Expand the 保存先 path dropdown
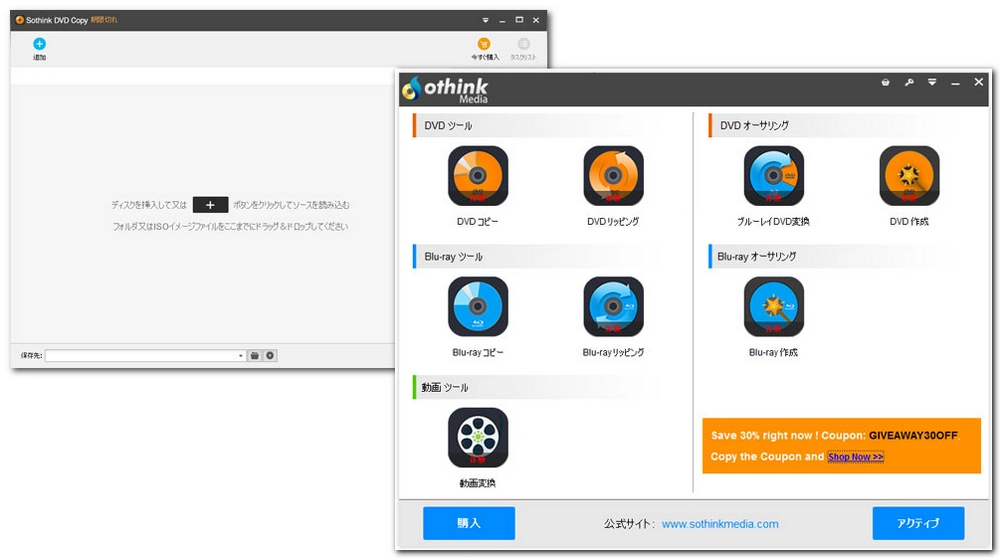 pos(240,356)
